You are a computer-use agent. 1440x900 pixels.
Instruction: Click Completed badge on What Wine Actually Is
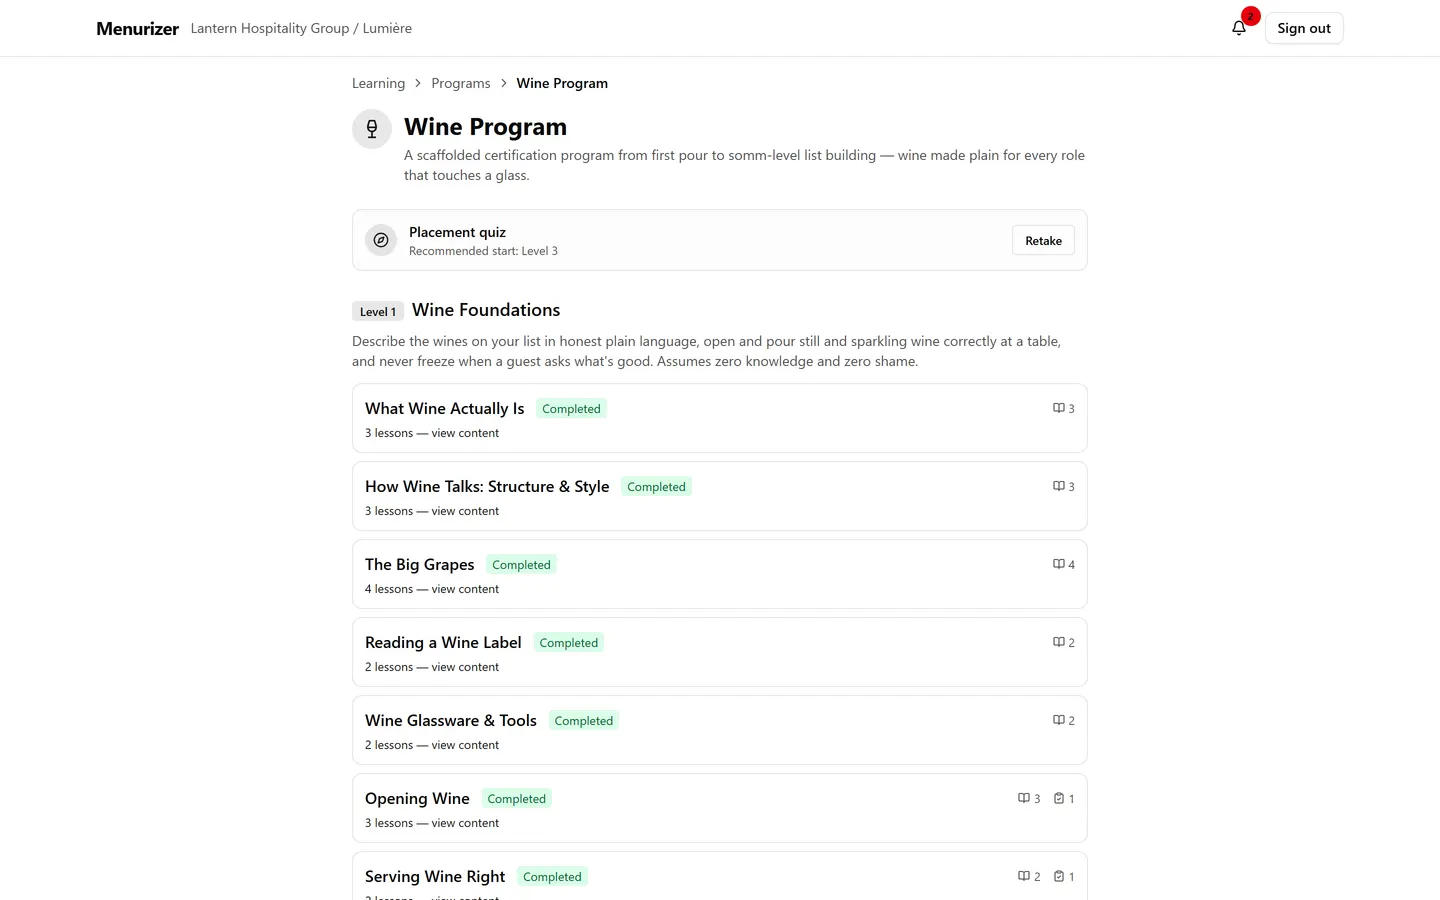pos(571,408)
